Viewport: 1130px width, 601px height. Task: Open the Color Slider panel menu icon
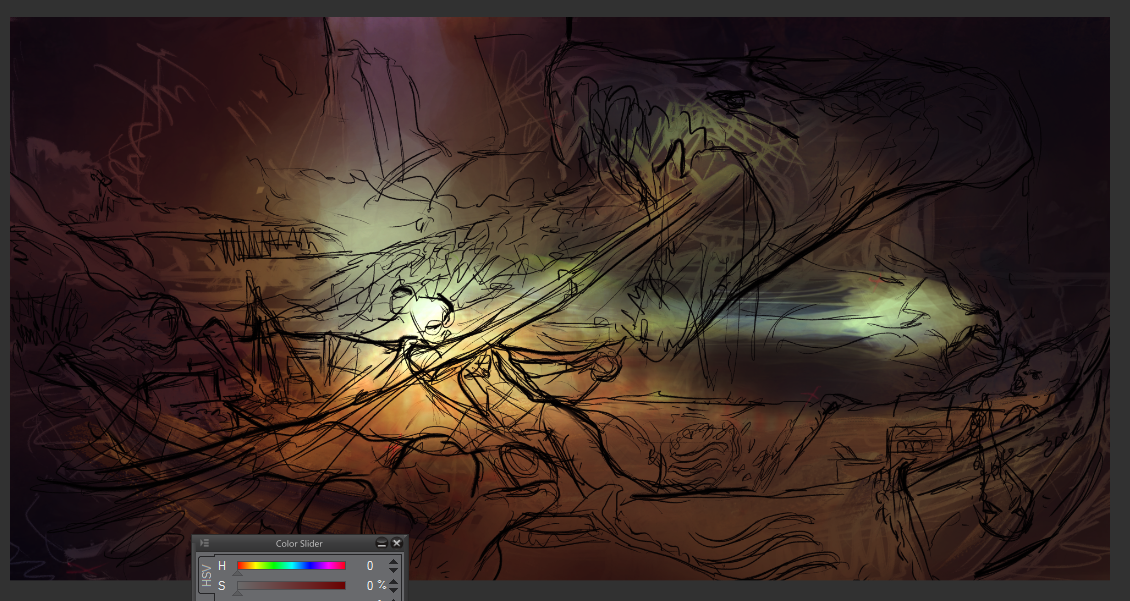[x=205, y=543]
